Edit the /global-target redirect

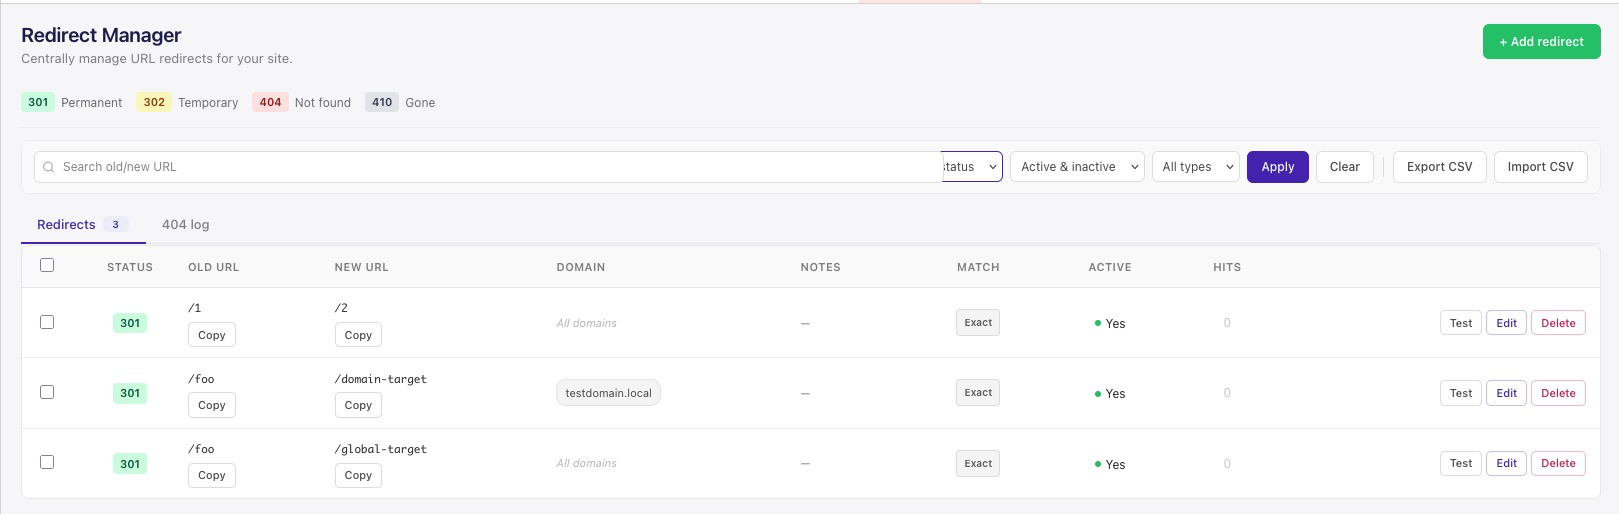tap(1507, 463)
